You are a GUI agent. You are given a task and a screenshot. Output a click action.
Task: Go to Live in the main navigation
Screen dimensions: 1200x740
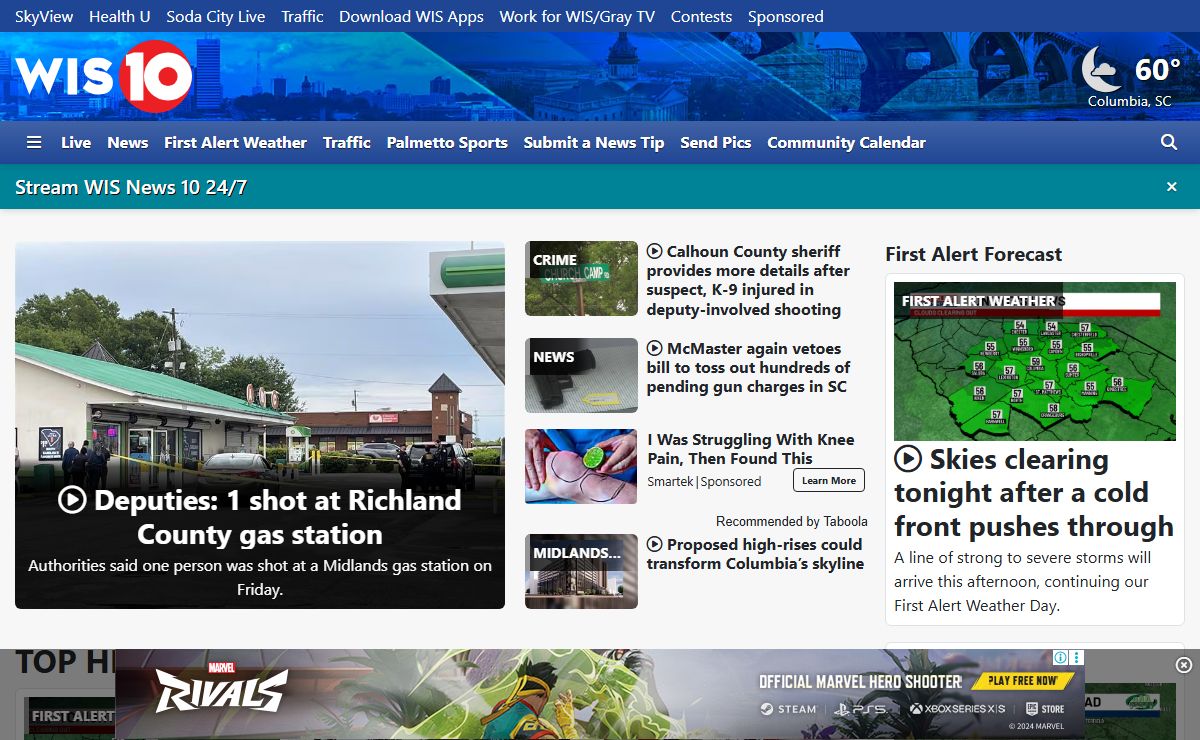76,142
